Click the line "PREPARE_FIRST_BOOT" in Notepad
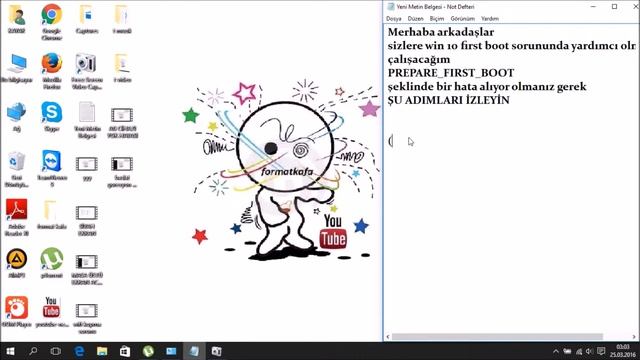This screenshot has height=360, width=640. [451, 73]
